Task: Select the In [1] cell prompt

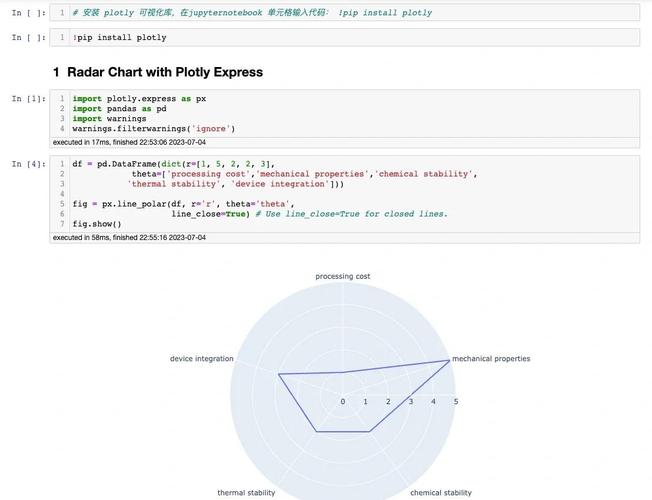Action: tap(28, 99)
